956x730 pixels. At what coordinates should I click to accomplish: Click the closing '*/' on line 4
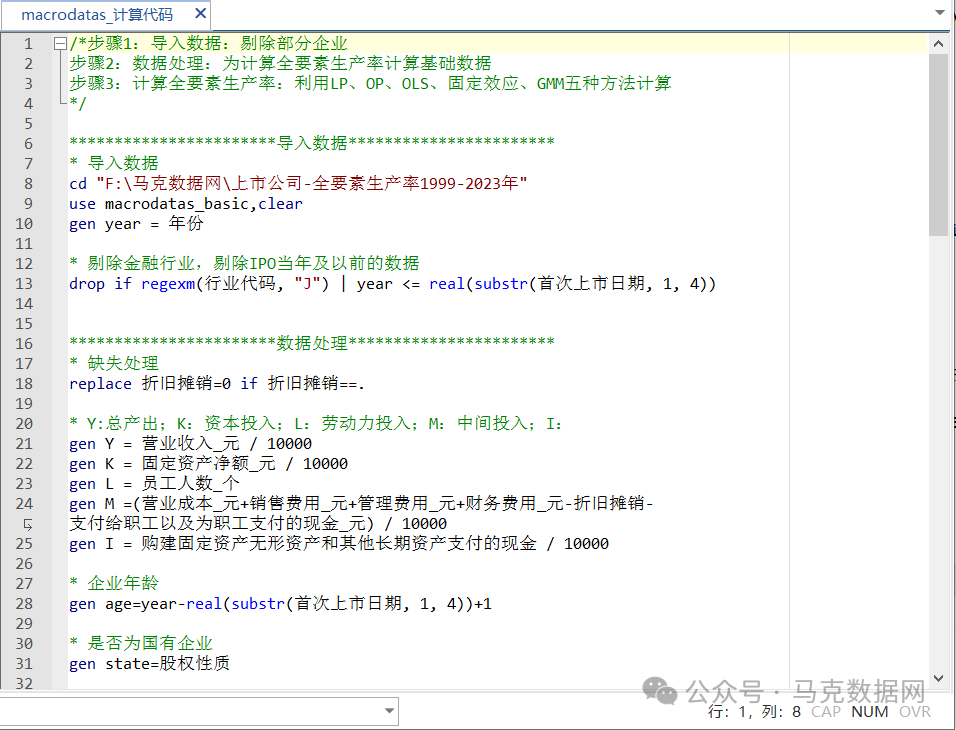coord(78,103)
